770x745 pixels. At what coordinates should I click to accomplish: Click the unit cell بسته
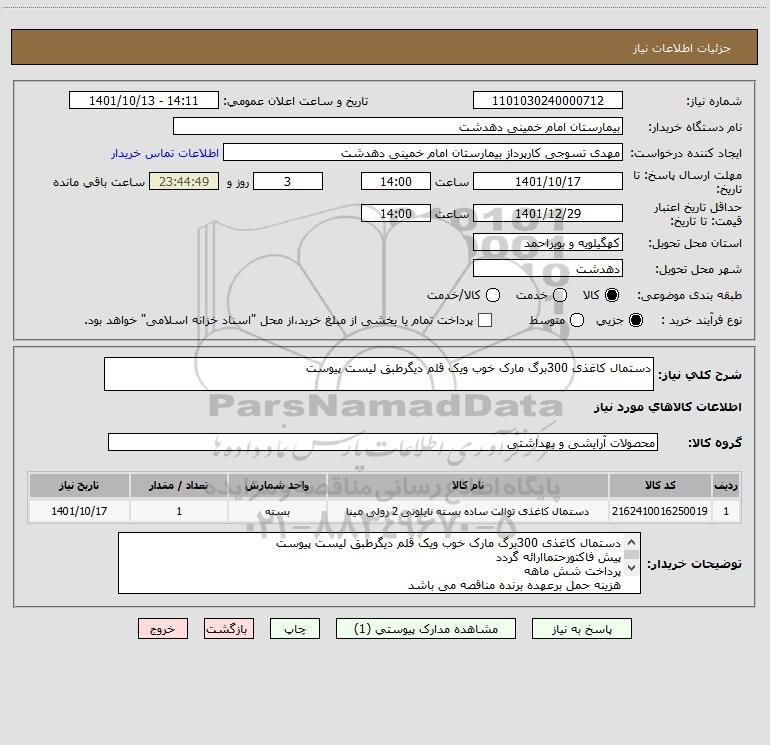point(277,511)
